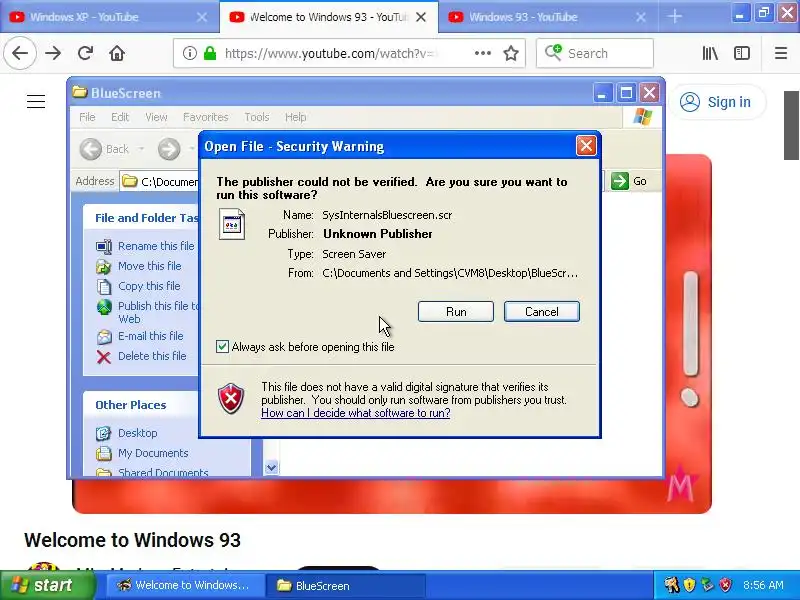The height and width of the screenshot is (600, 800).
Task: Click the green Go arrow button
Action: (620, 181)
